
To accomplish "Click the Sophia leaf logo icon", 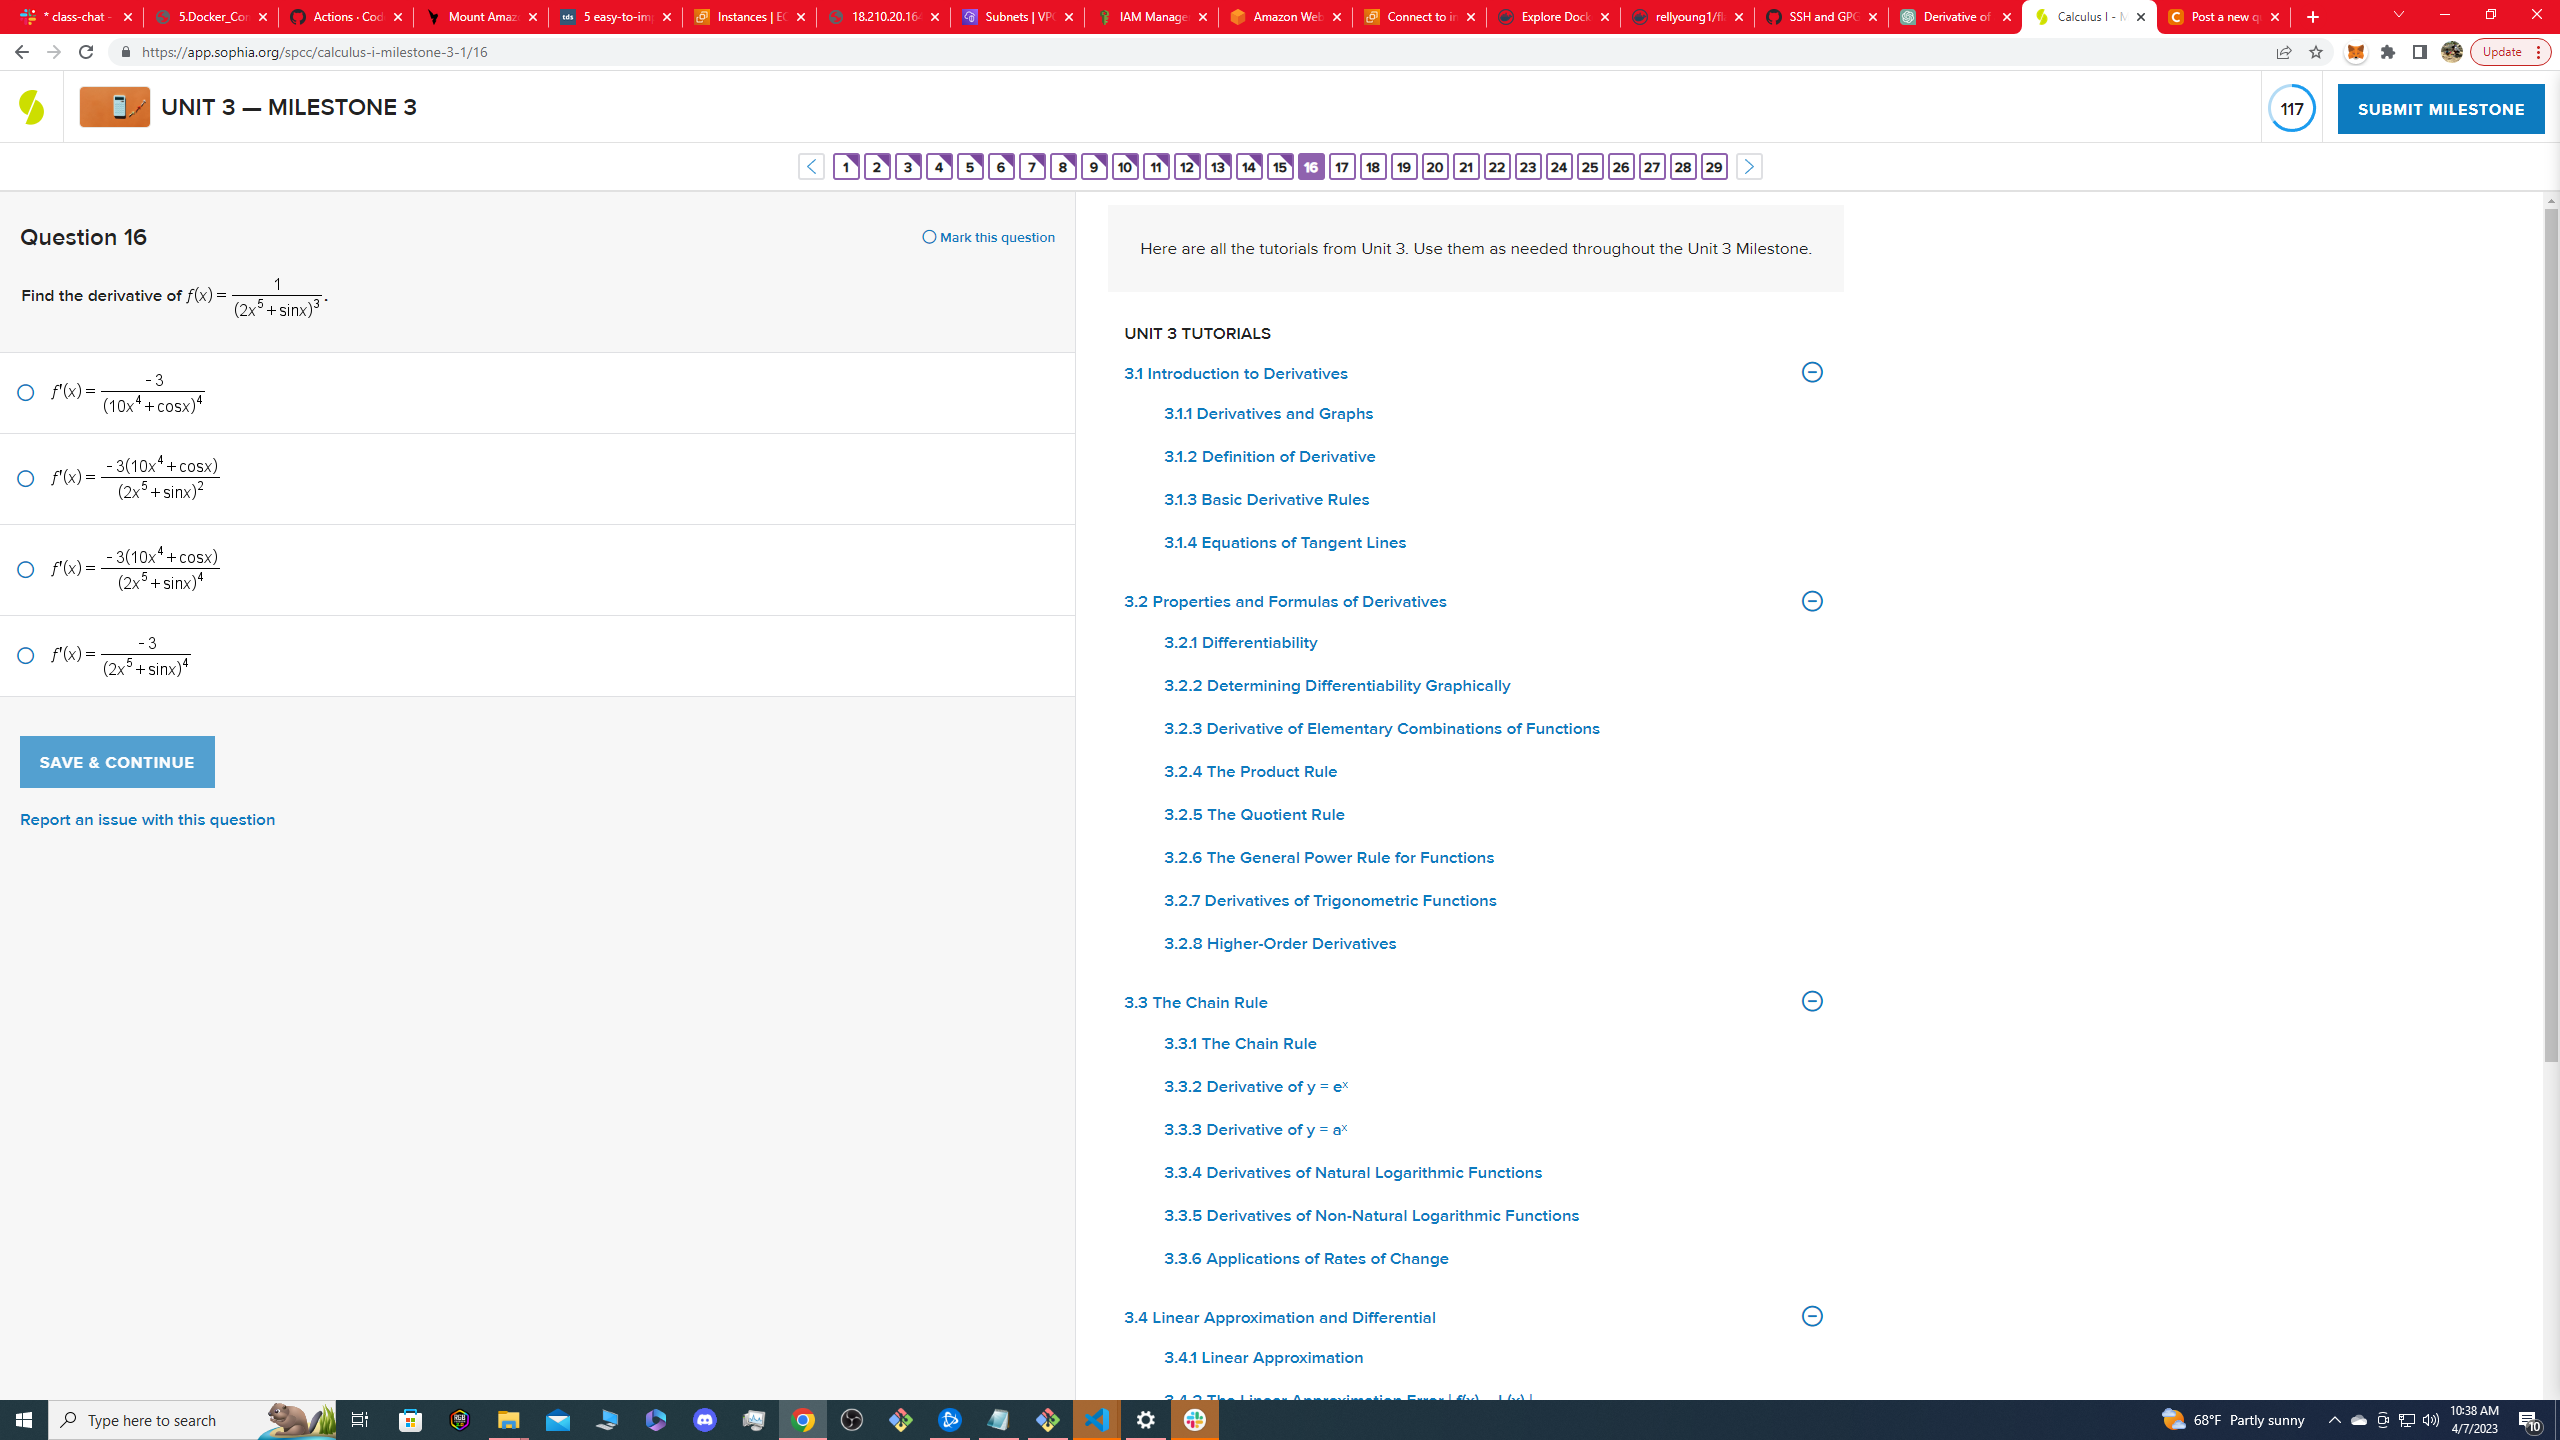I will (31, 107).
